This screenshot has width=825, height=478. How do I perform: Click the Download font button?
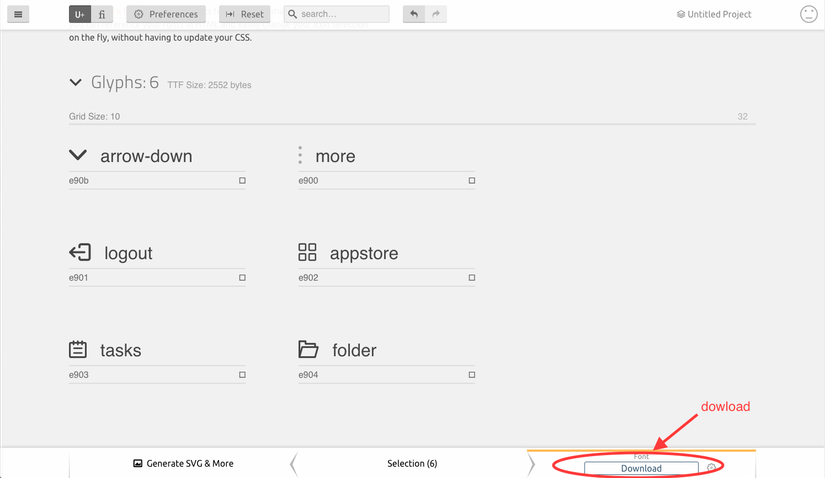(x=641, y=468)
